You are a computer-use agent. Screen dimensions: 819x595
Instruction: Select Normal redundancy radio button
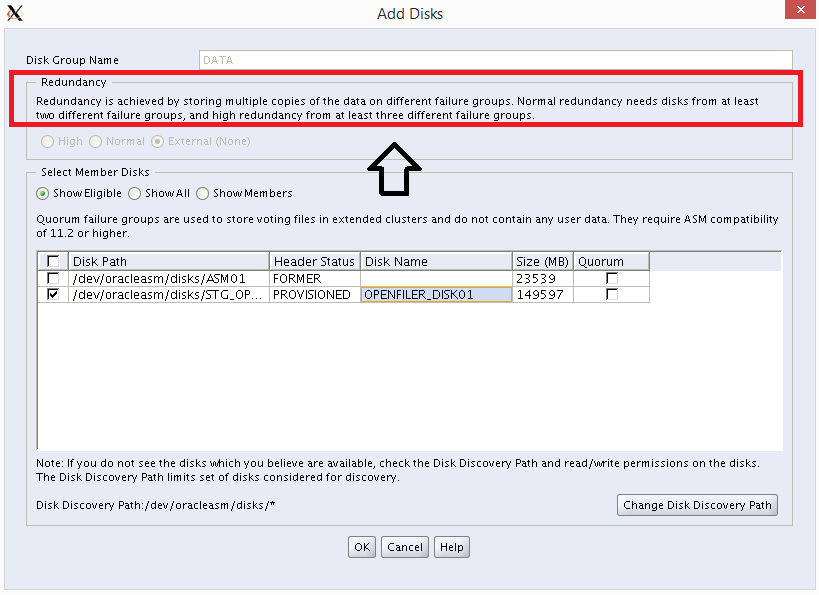click(x=96, y=142)
